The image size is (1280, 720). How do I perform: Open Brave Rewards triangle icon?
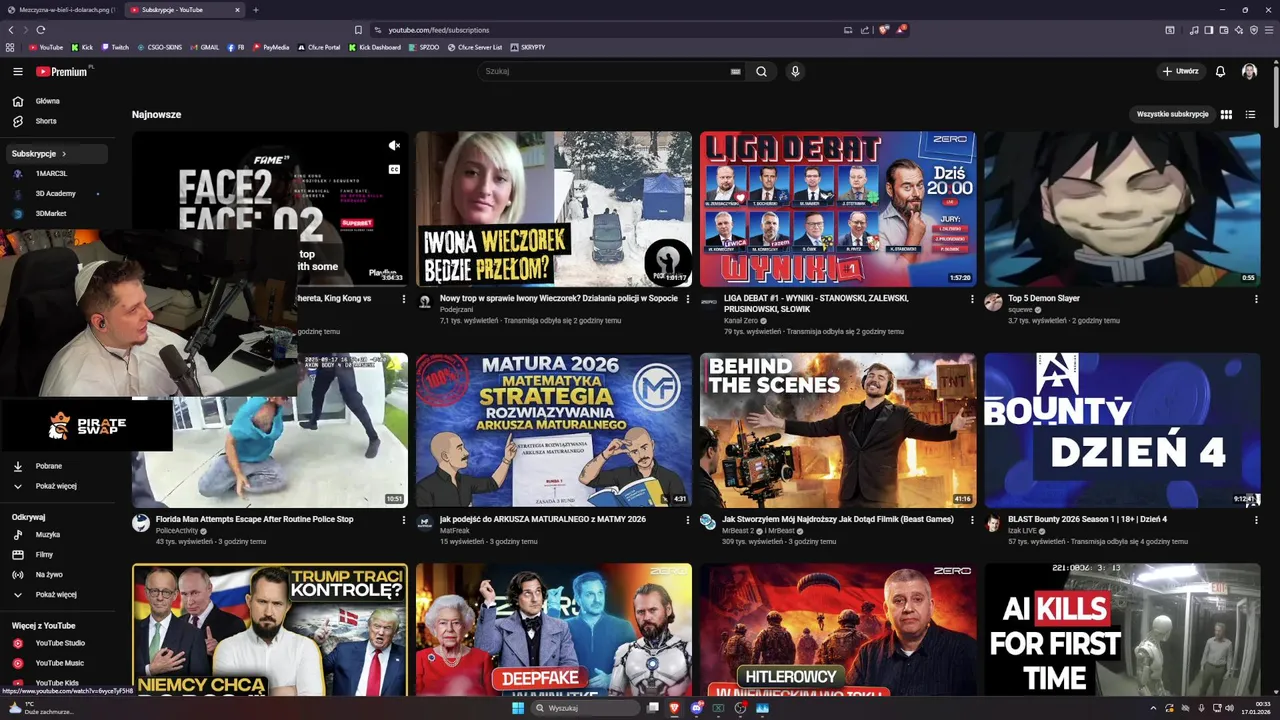coord(901,30)
